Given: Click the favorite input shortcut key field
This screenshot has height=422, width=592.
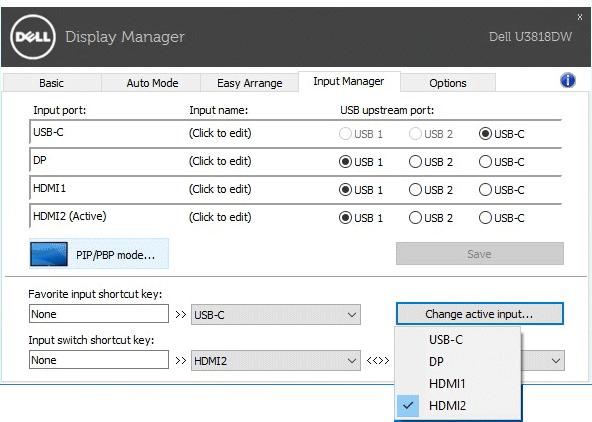Looking at the screenshot, I should pos(99,314).
